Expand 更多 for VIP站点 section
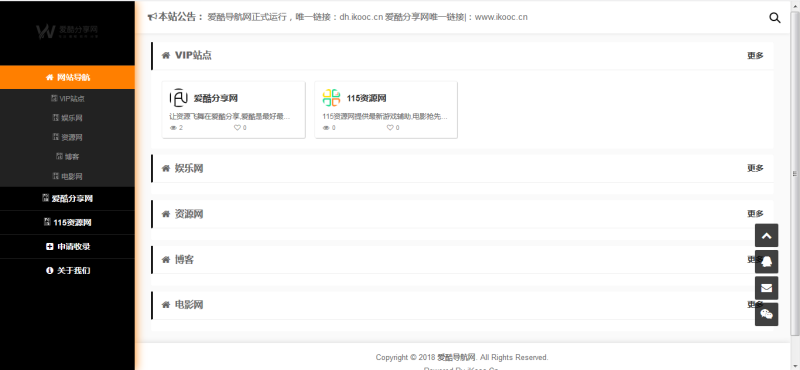800x370 pixels. tap(755, 56)
